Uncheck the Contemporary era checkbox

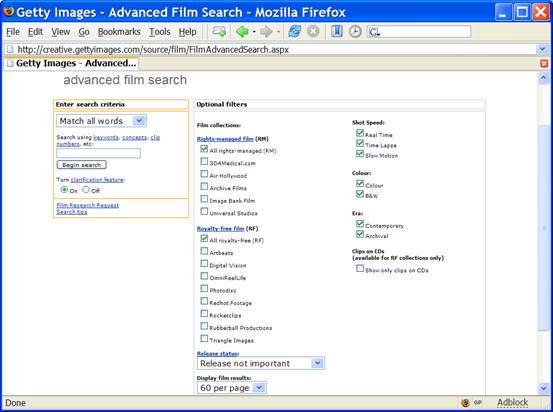coord(360,224)
